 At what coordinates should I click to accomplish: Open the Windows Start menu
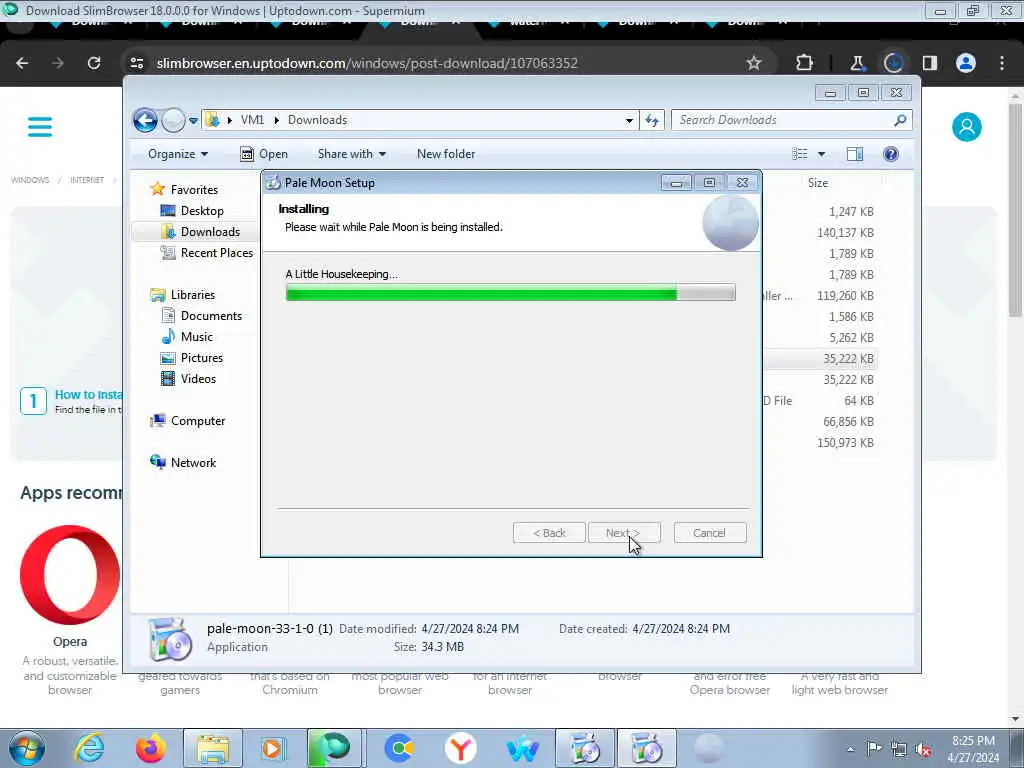tap(26, 748)
